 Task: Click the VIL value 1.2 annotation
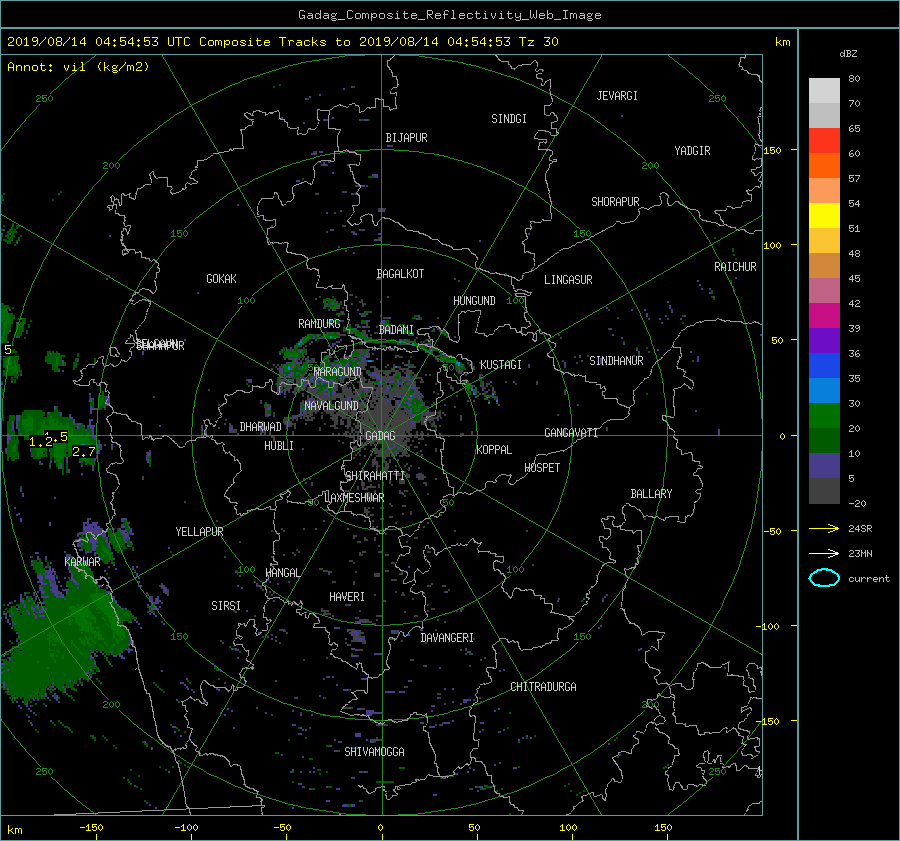pyautogui.click(x=41, y=441)
